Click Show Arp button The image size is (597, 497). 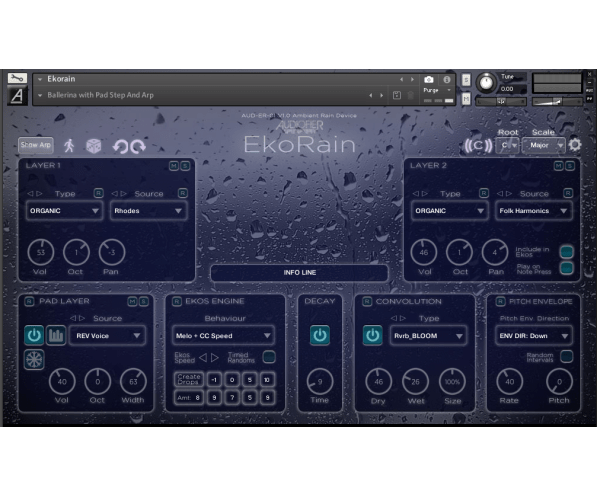tap(35, 145)
